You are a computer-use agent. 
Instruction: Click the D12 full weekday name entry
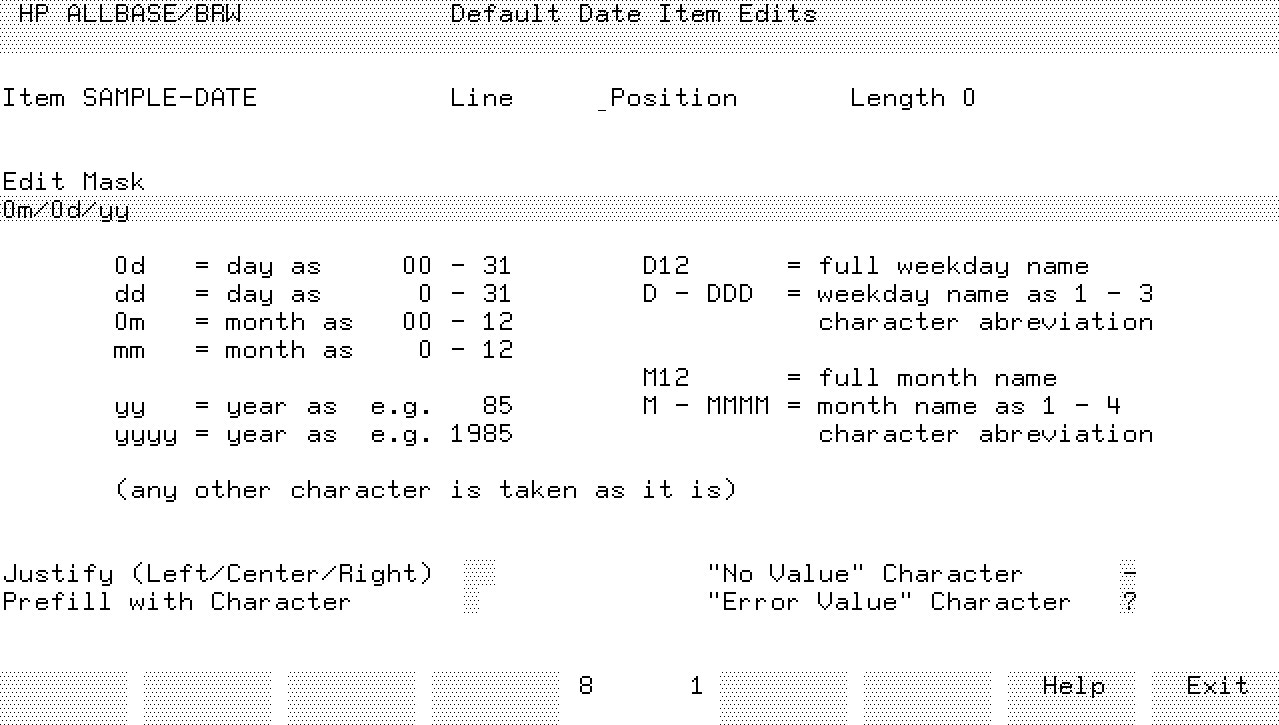[666, 266]
